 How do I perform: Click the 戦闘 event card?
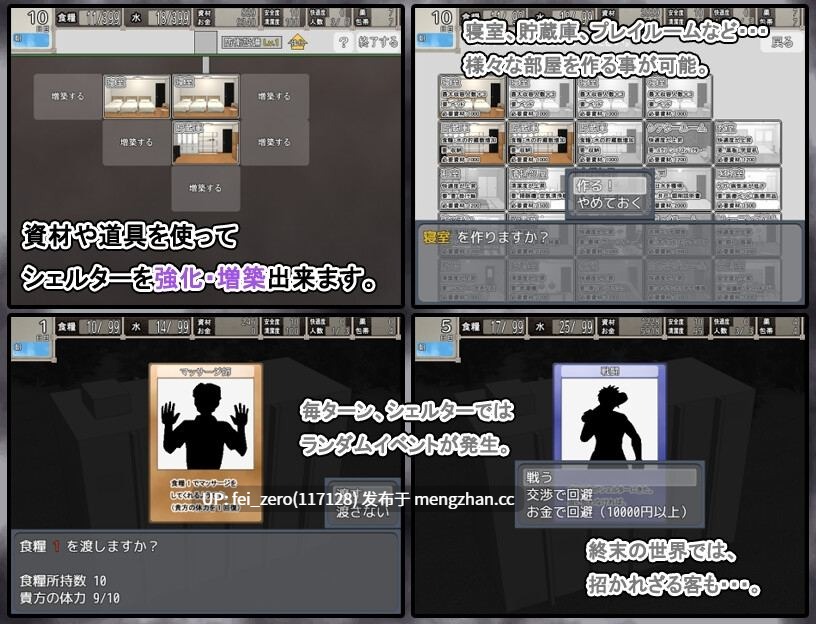pos(609,414)
